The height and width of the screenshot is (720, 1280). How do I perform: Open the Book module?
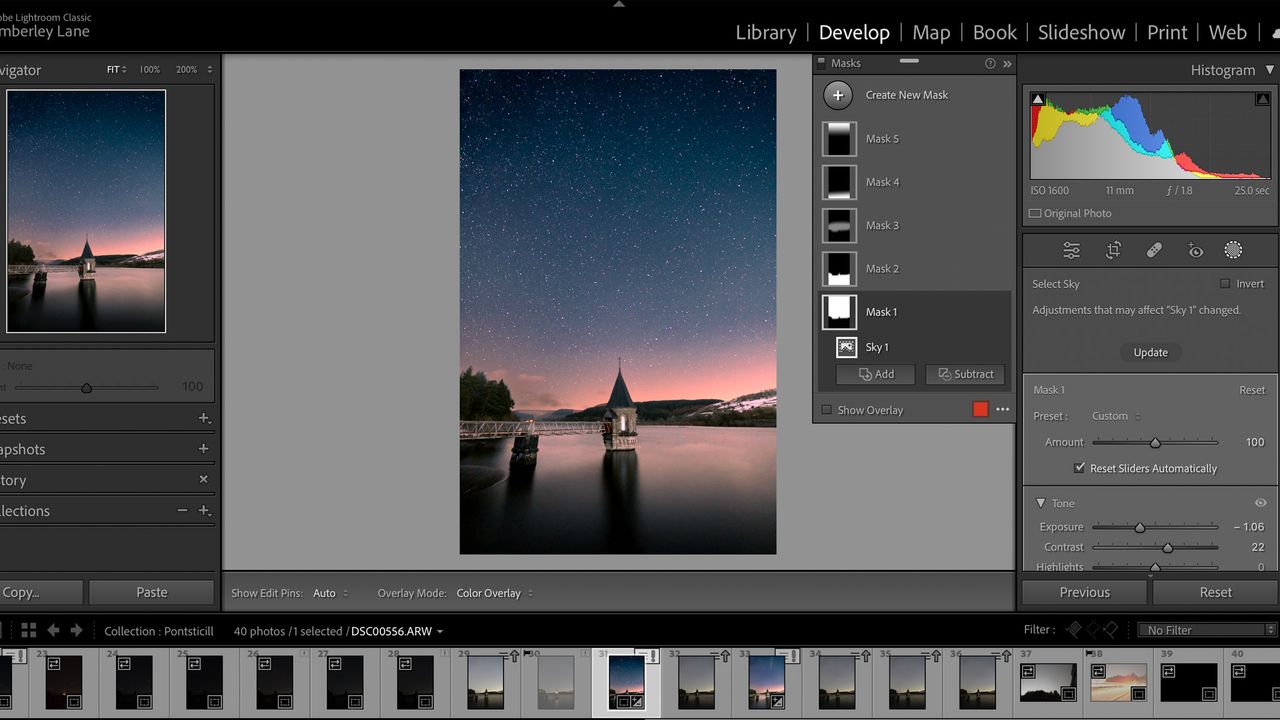pyautogui.click(x=995, y=32)
